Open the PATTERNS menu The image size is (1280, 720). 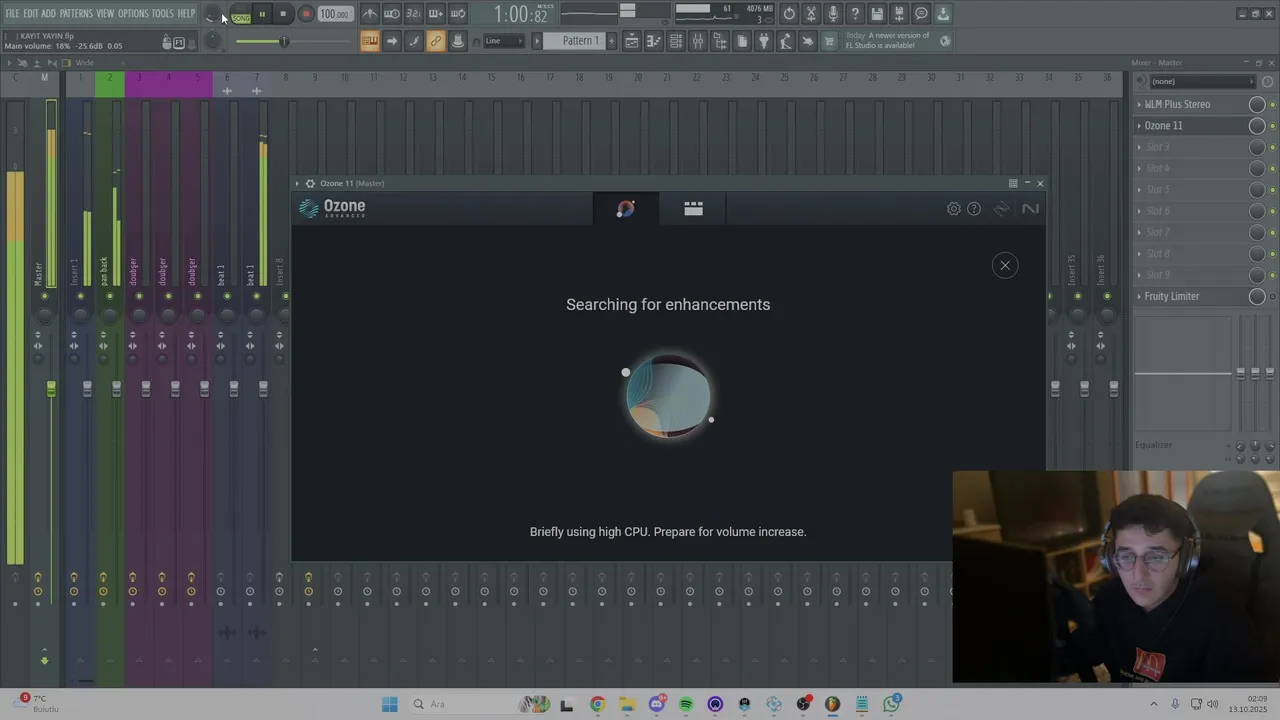point(76,14)
